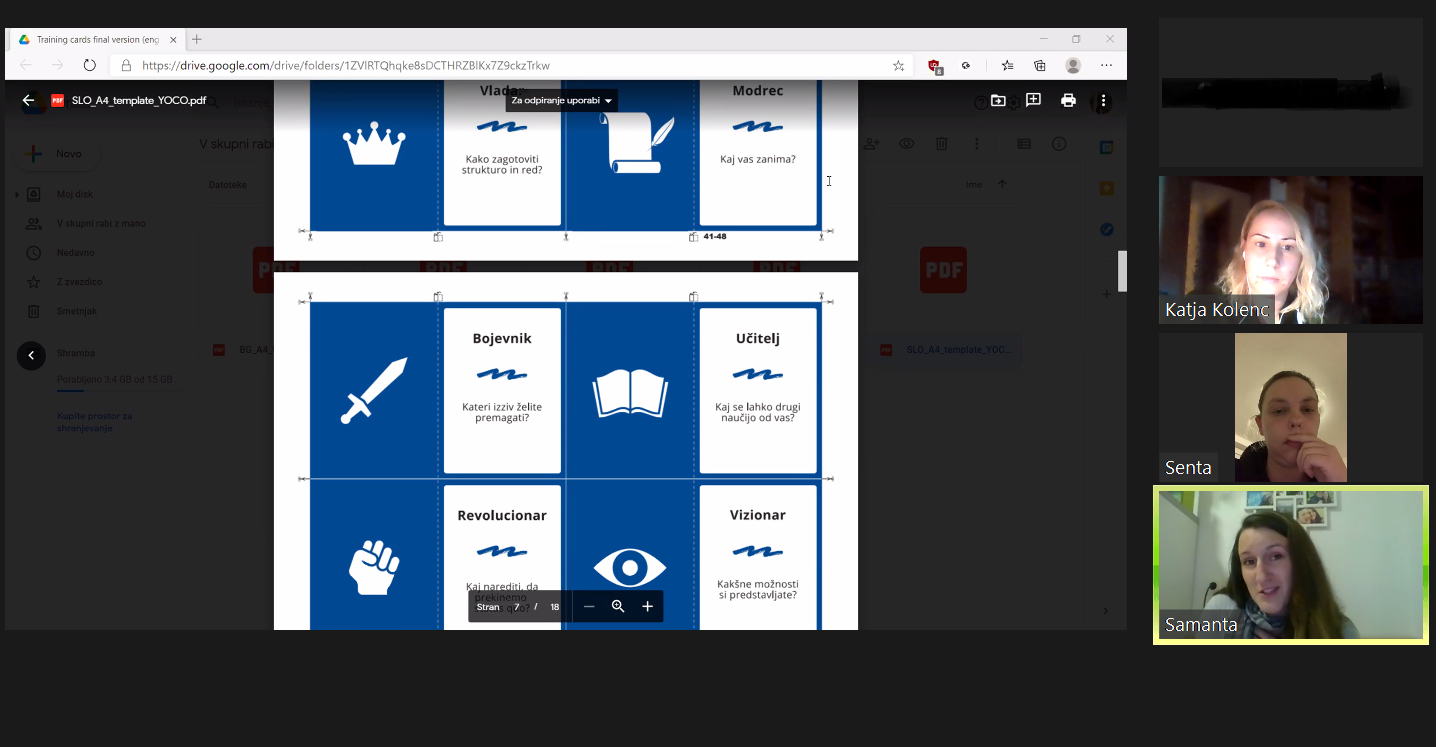Select Senta's video tile
The width and height of the screenshot is (1440, 747).
(1290, 407)
